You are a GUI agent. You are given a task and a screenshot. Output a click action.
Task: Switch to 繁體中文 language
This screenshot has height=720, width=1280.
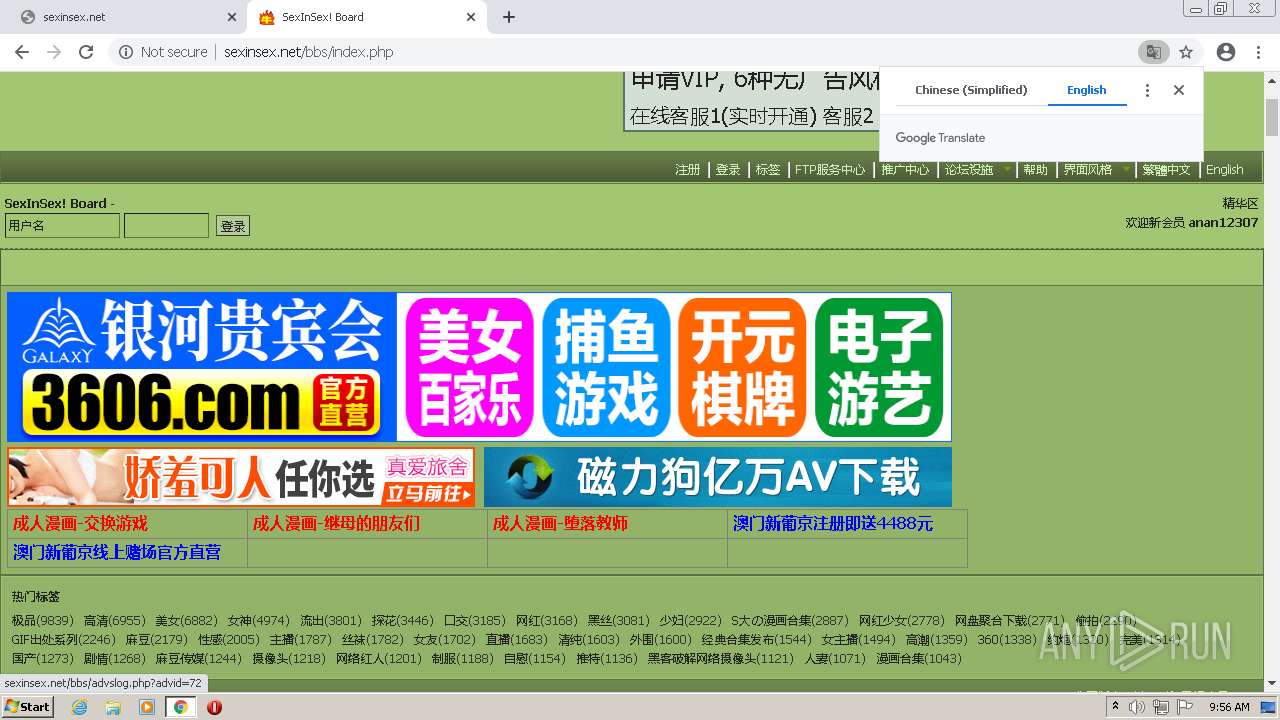[x=1167, y=170]
